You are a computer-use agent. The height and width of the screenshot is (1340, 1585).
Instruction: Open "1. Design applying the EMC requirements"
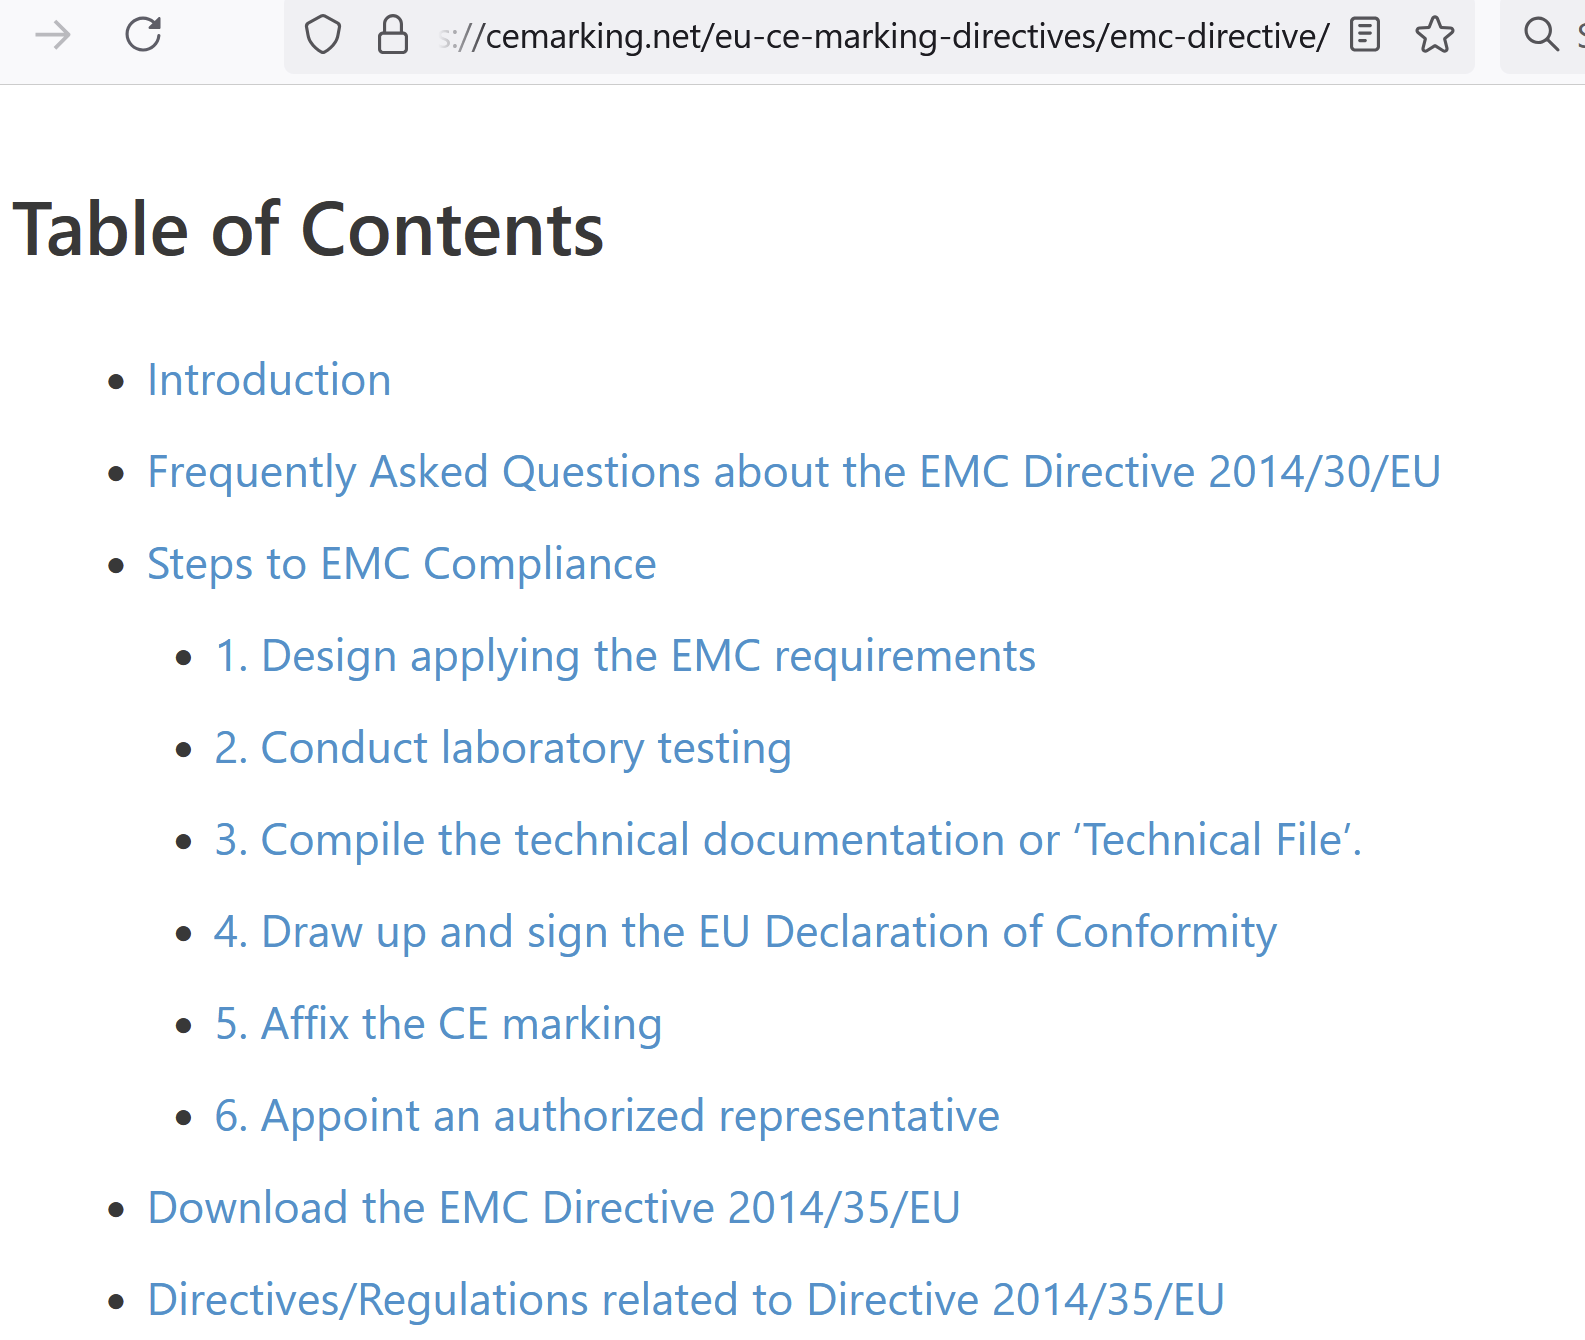(625, 656)
